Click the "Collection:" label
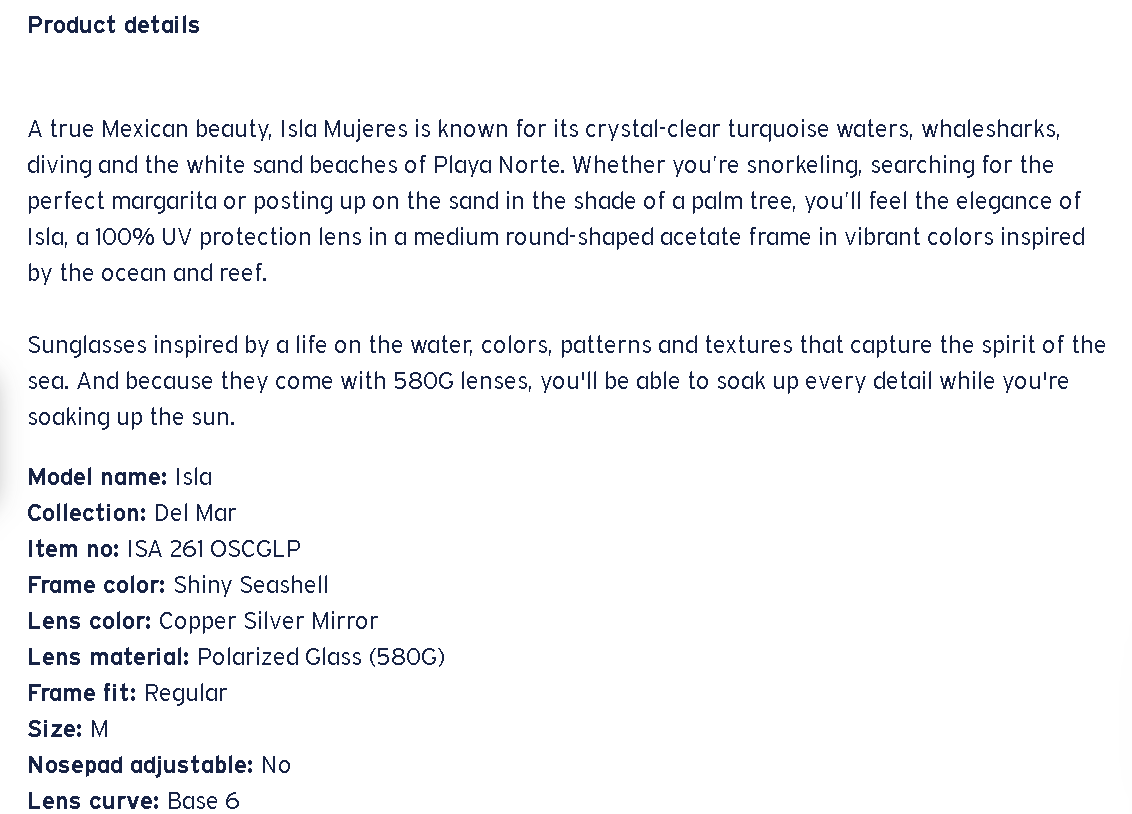 point(87,513)
